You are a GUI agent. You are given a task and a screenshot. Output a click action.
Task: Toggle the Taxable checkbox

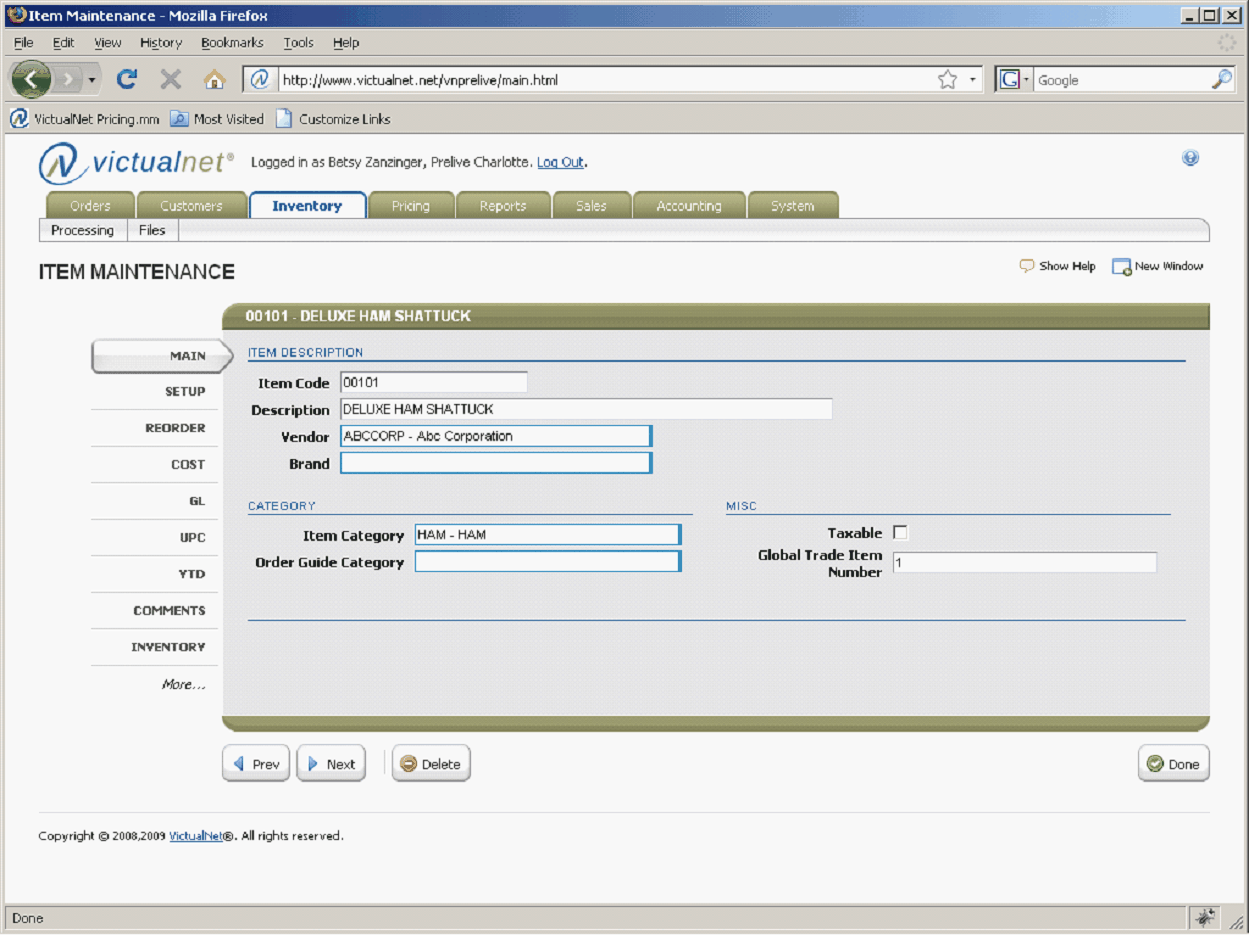900,533
